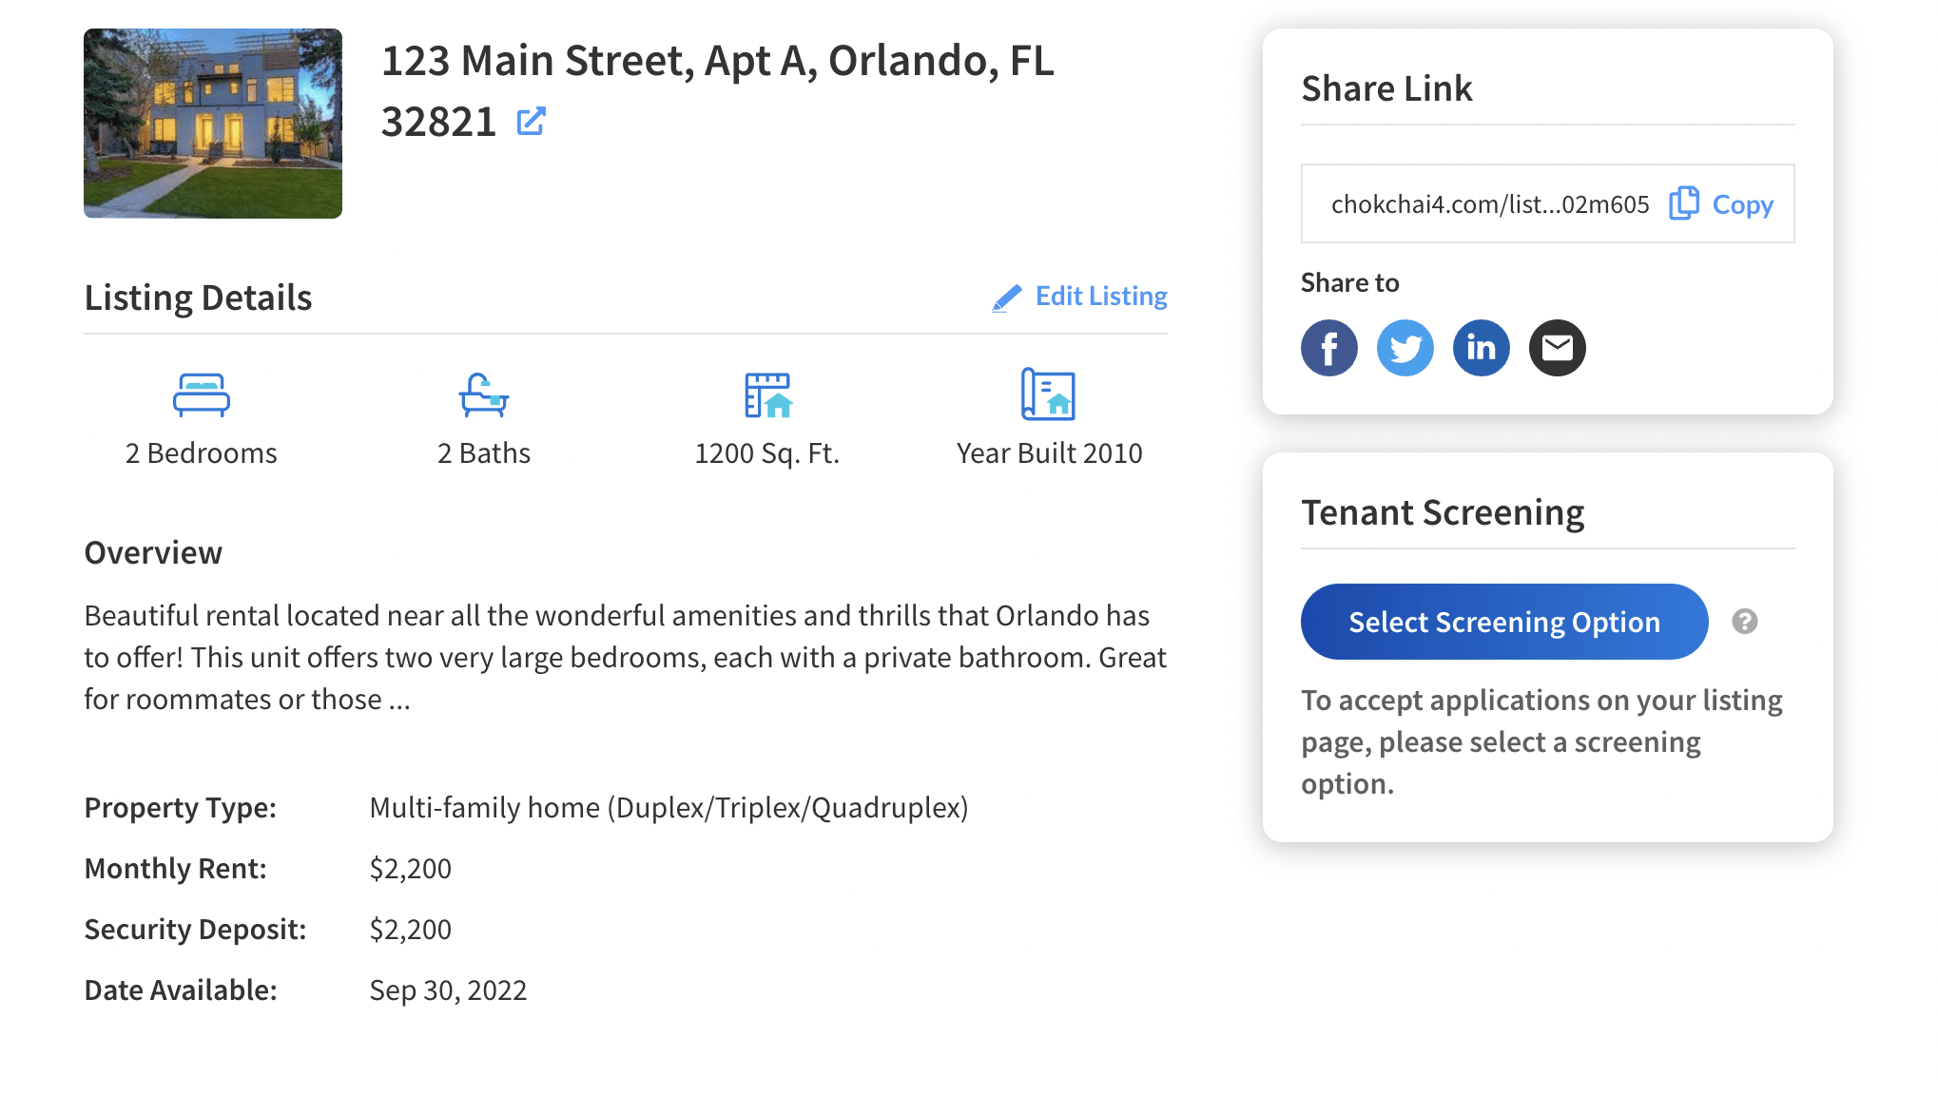Viewport: 1938px width, 1095px height.
Task: Click the property thumbnail image
Action: pos(212,121)
